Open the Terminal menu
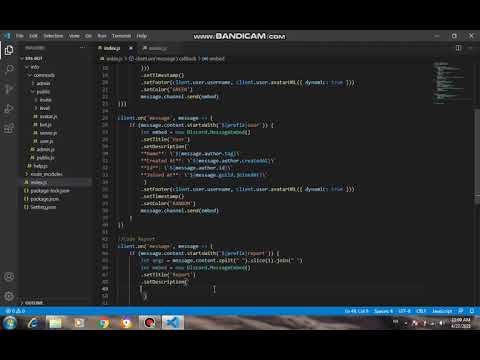The height and width of the screenshot is (360, 480). click(x=121, y=36)
